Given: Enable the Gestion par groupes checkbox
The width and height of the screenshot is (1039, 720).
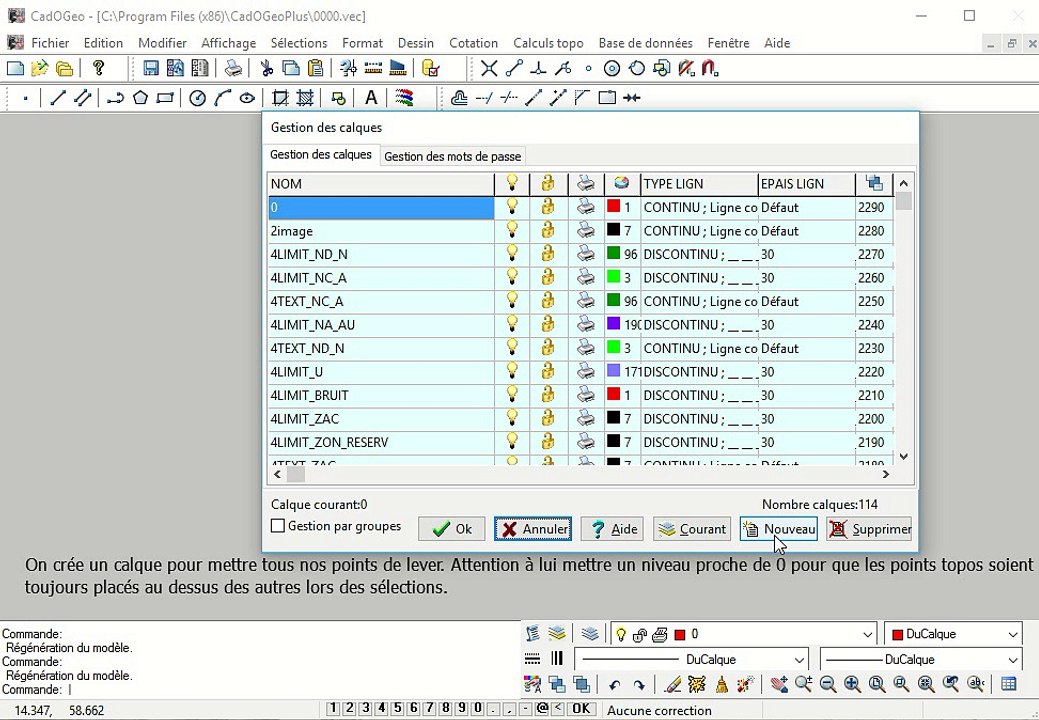Looking at the screenshot, I should [x=278, y=526].
